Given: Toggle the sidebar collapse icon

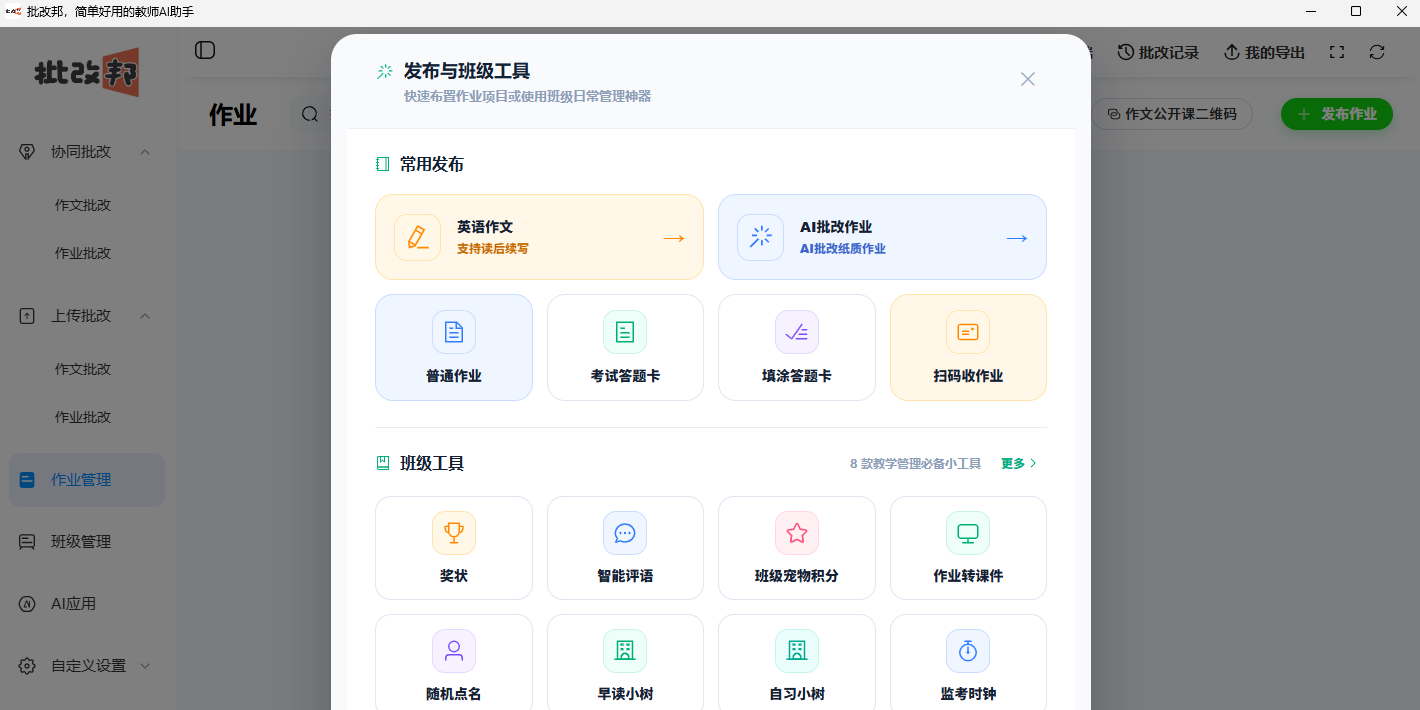Looking at the screenshot, I should [205, 50].
